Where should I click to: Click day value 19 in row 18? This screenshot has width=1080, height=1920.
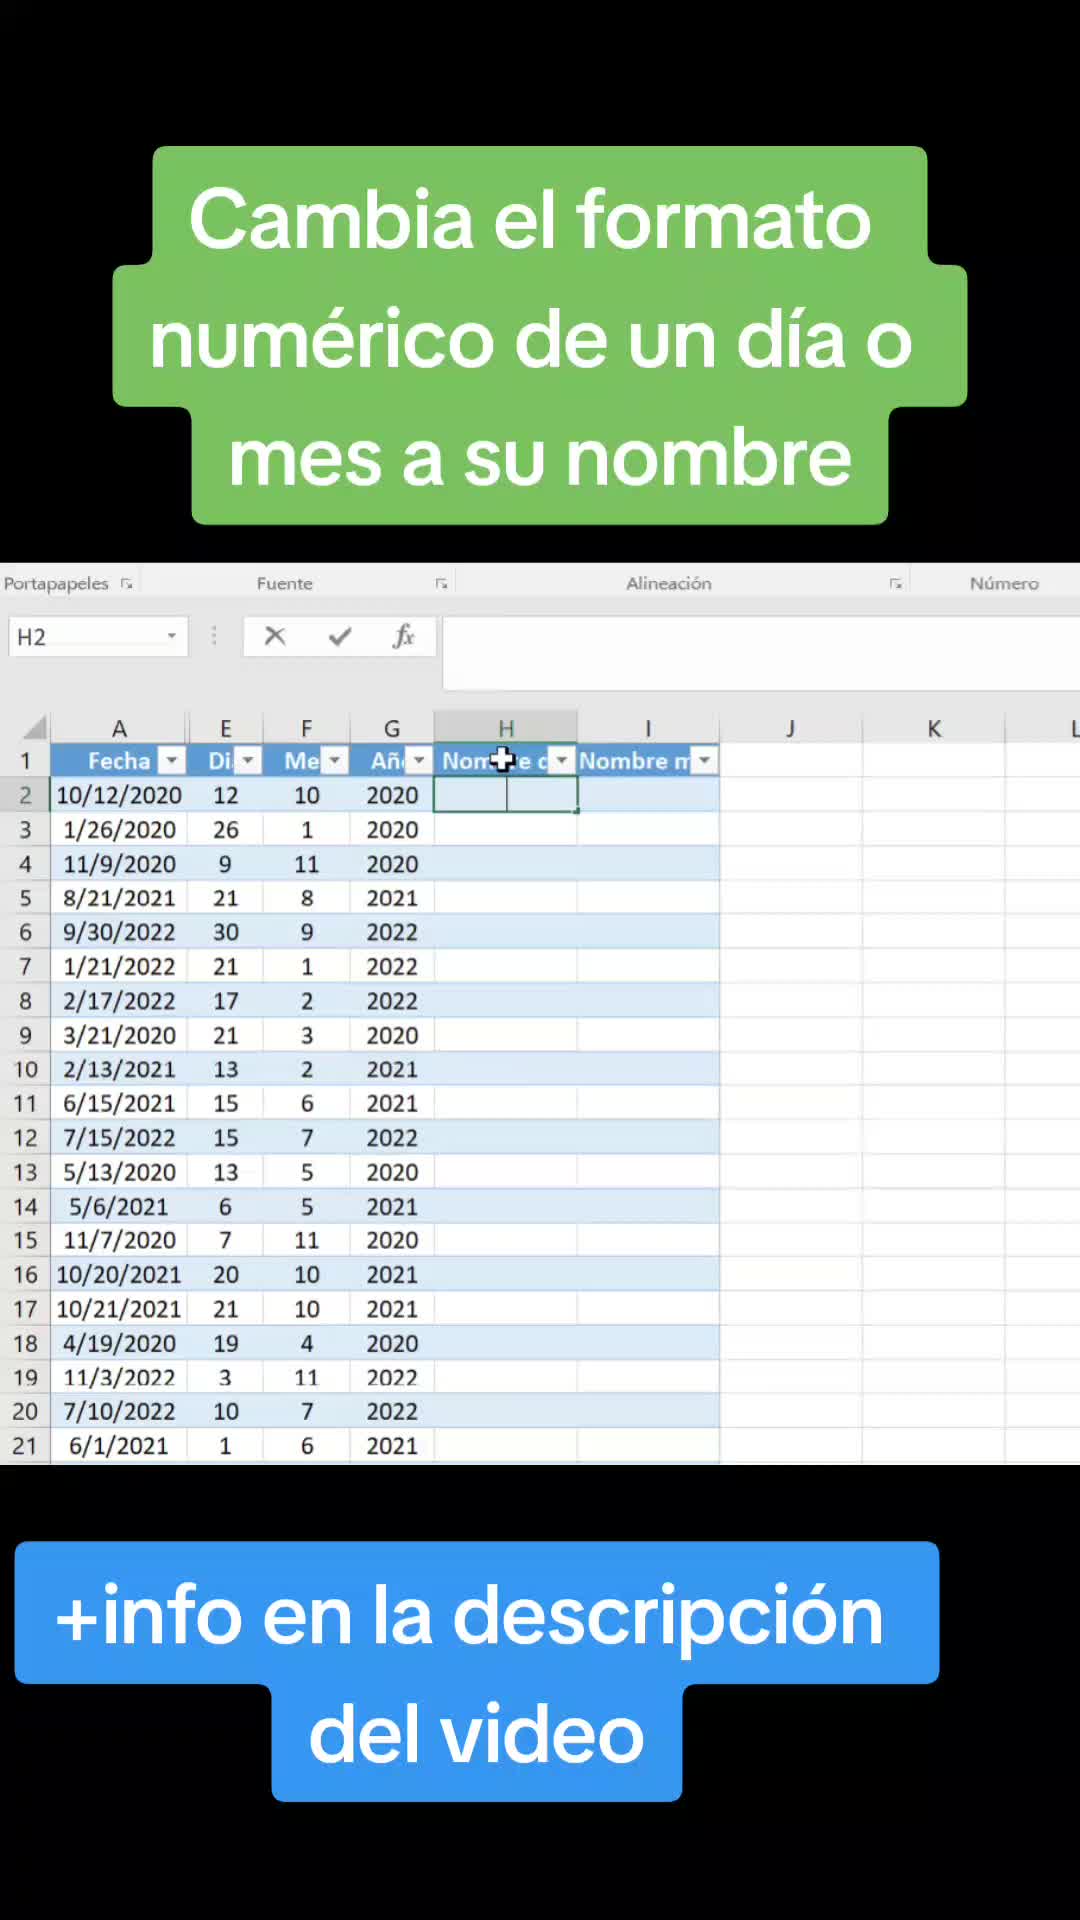coord(225,1343)
